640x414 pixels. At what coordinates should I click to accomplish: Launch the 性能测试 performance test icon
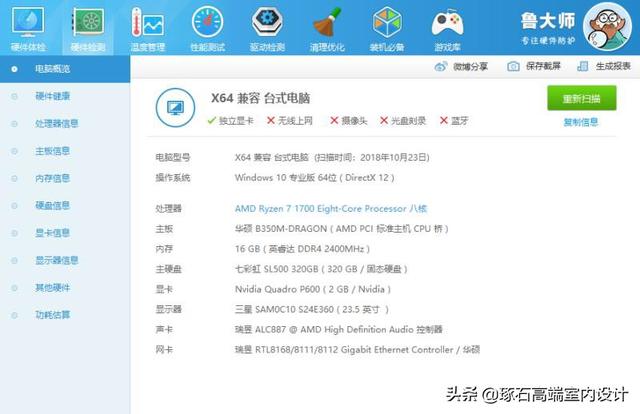pos(207,27)
